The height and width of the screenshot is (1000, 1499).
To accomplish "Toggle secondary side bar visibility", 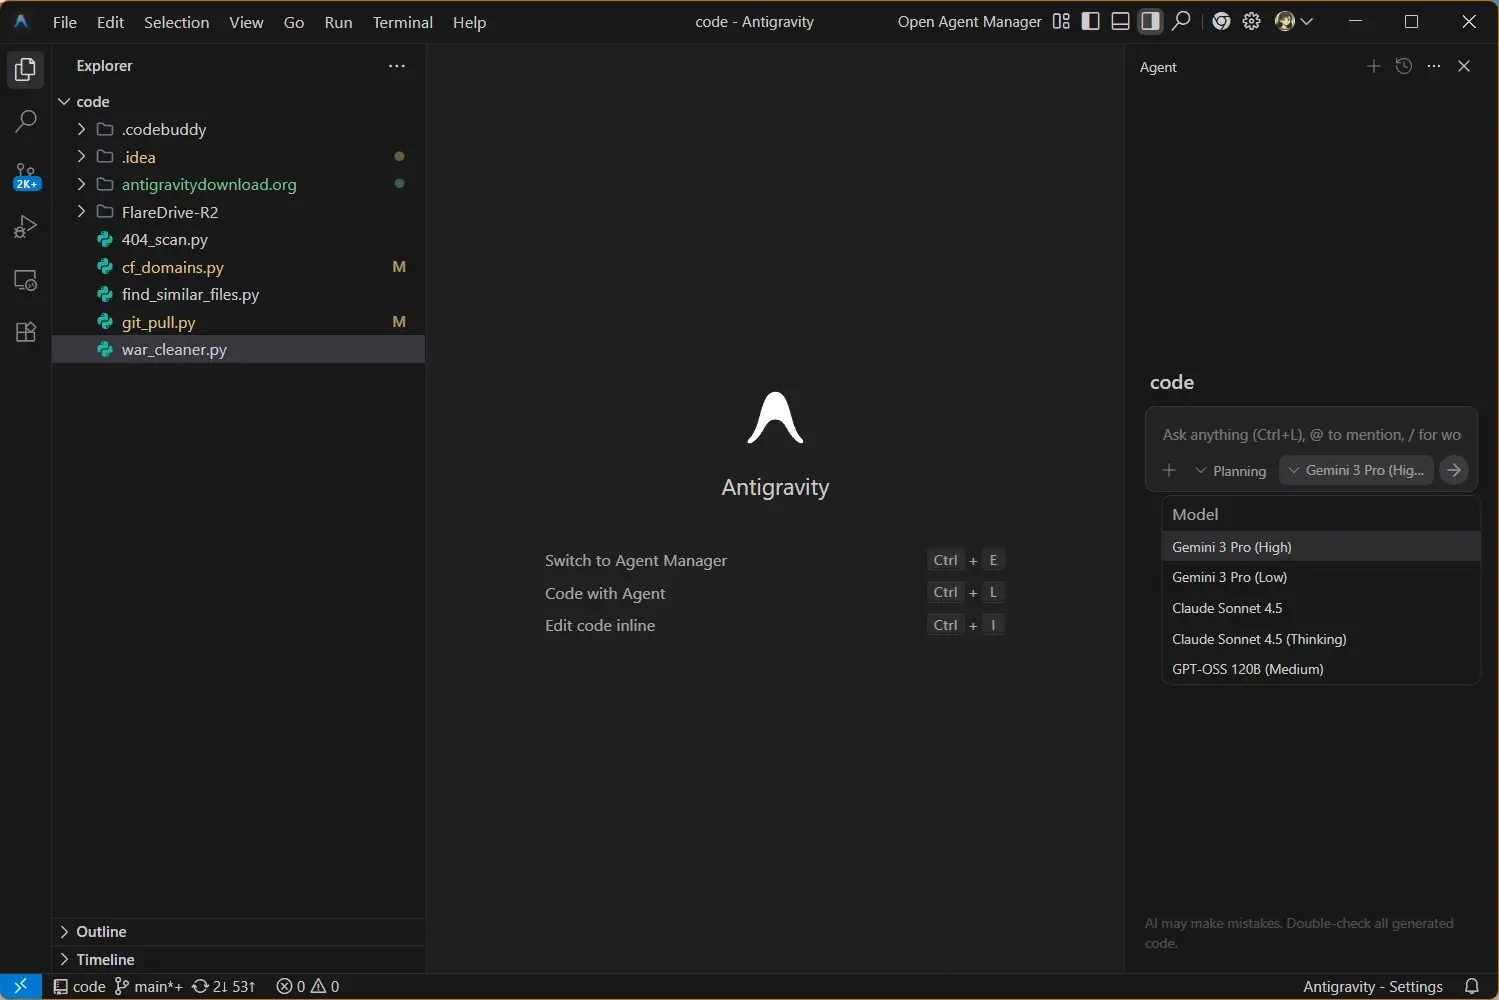I will [x=1151, y=21].
